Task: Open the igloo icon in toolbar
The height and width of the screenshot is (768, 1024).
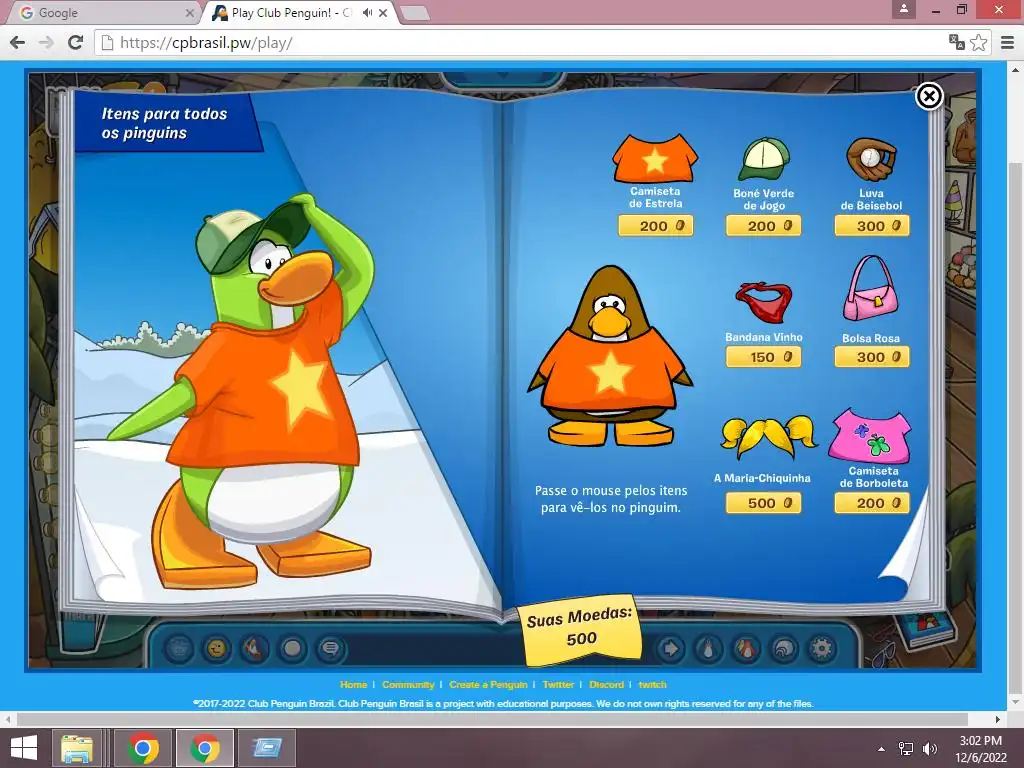Action: click(x=784, y=648)
